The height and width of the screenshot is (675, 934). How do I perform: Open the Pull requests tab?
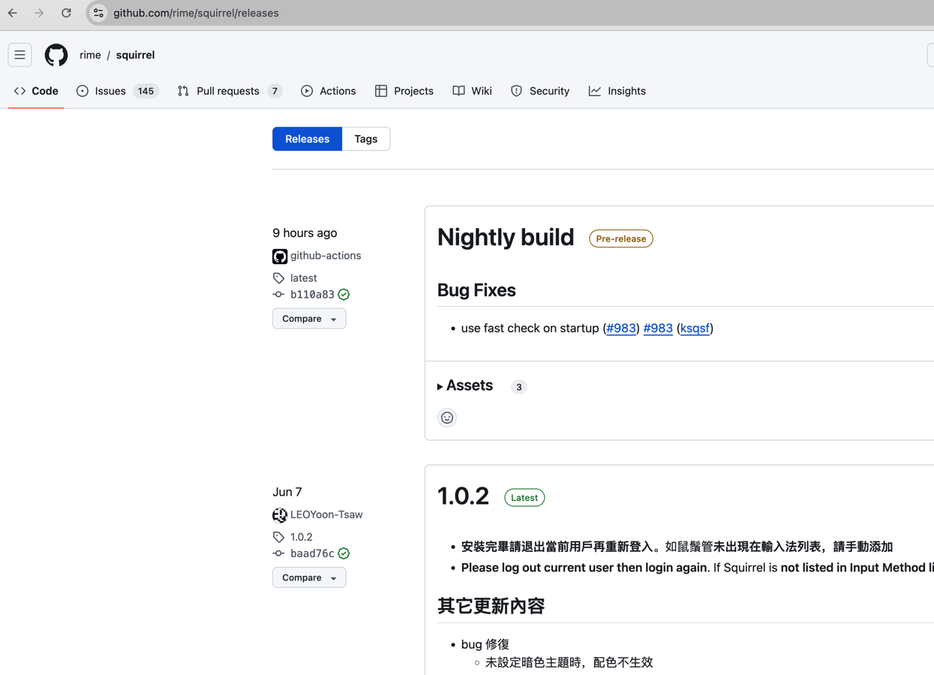[229, 91]
